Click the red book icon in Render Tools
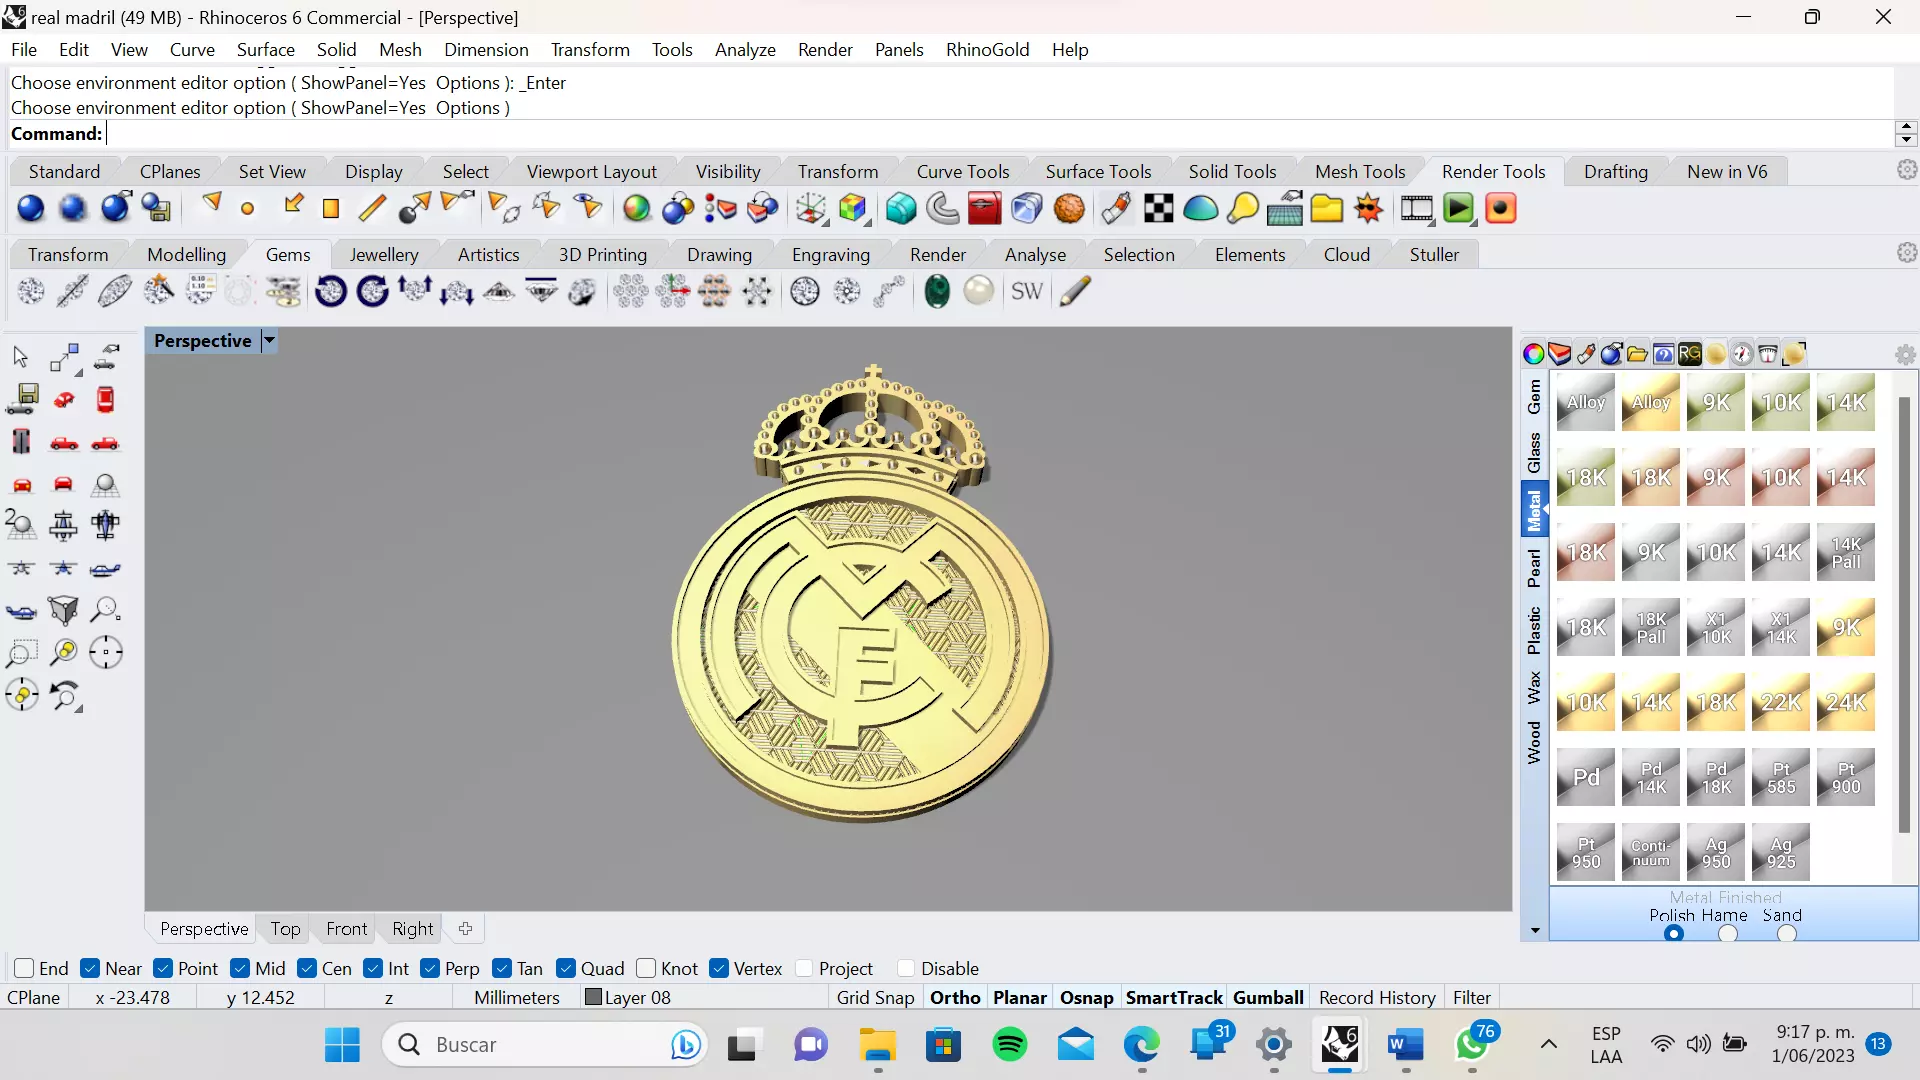This screenshot has height=1080, width=1920. 985,209
